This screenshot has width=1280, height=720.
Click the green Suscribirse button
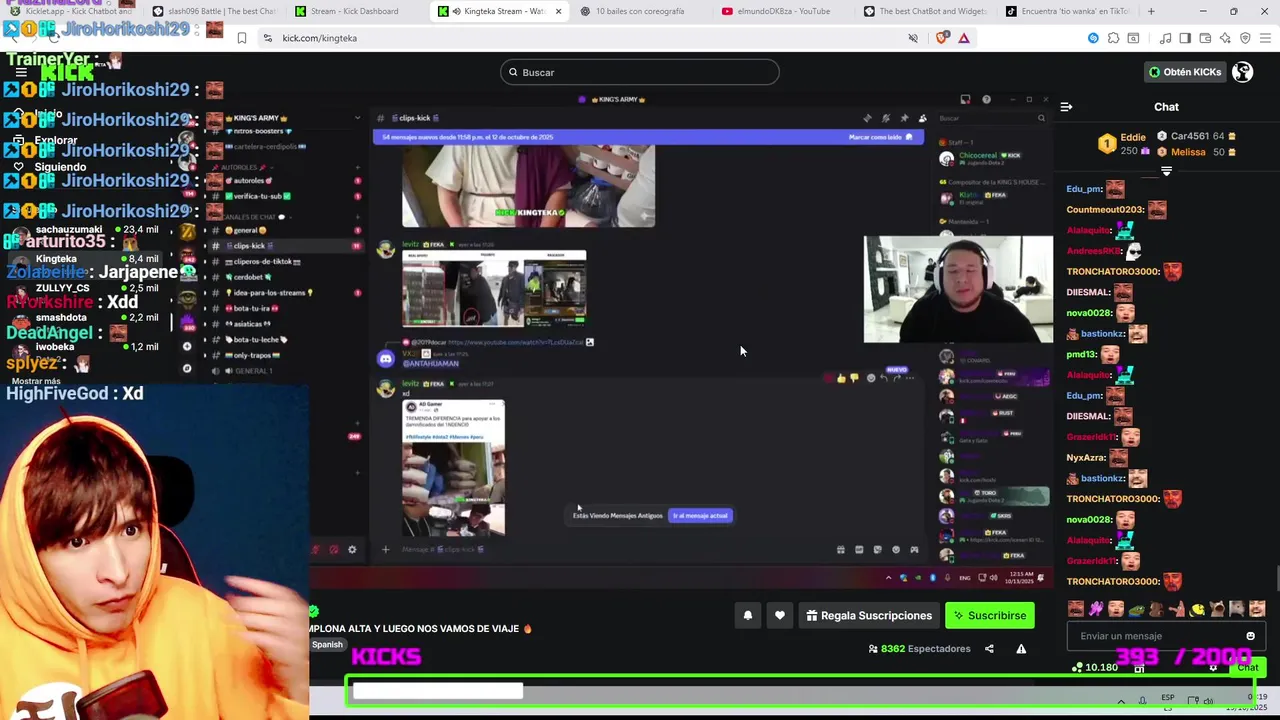990,615
